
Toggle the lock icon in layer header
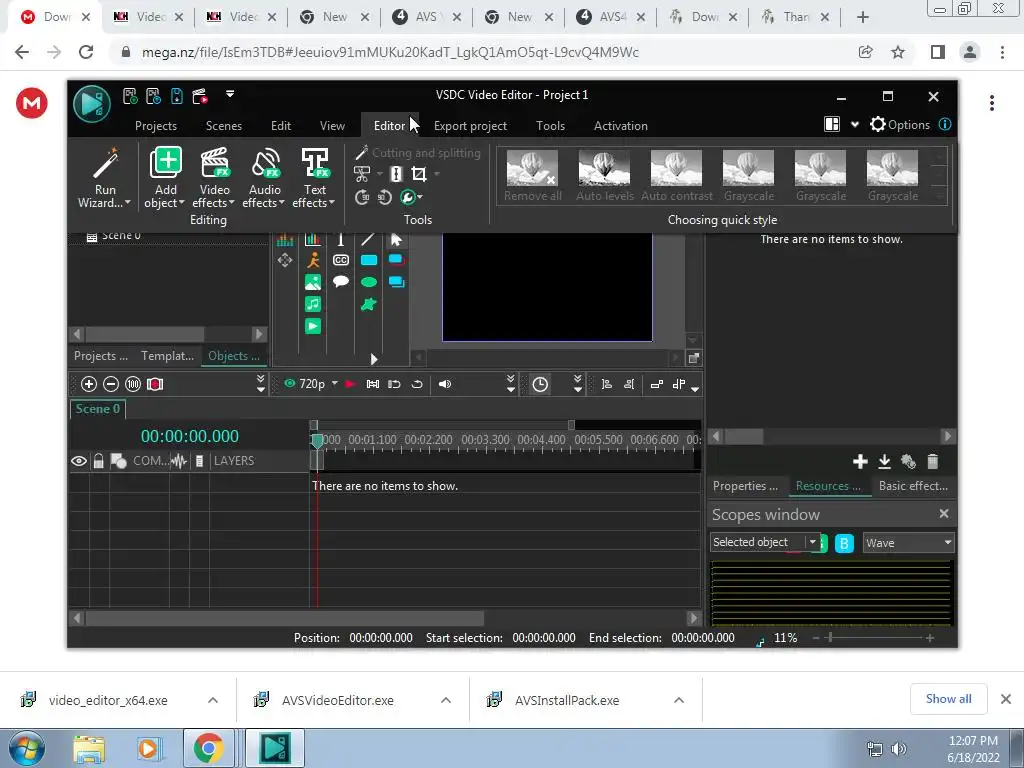pos(98,461)
